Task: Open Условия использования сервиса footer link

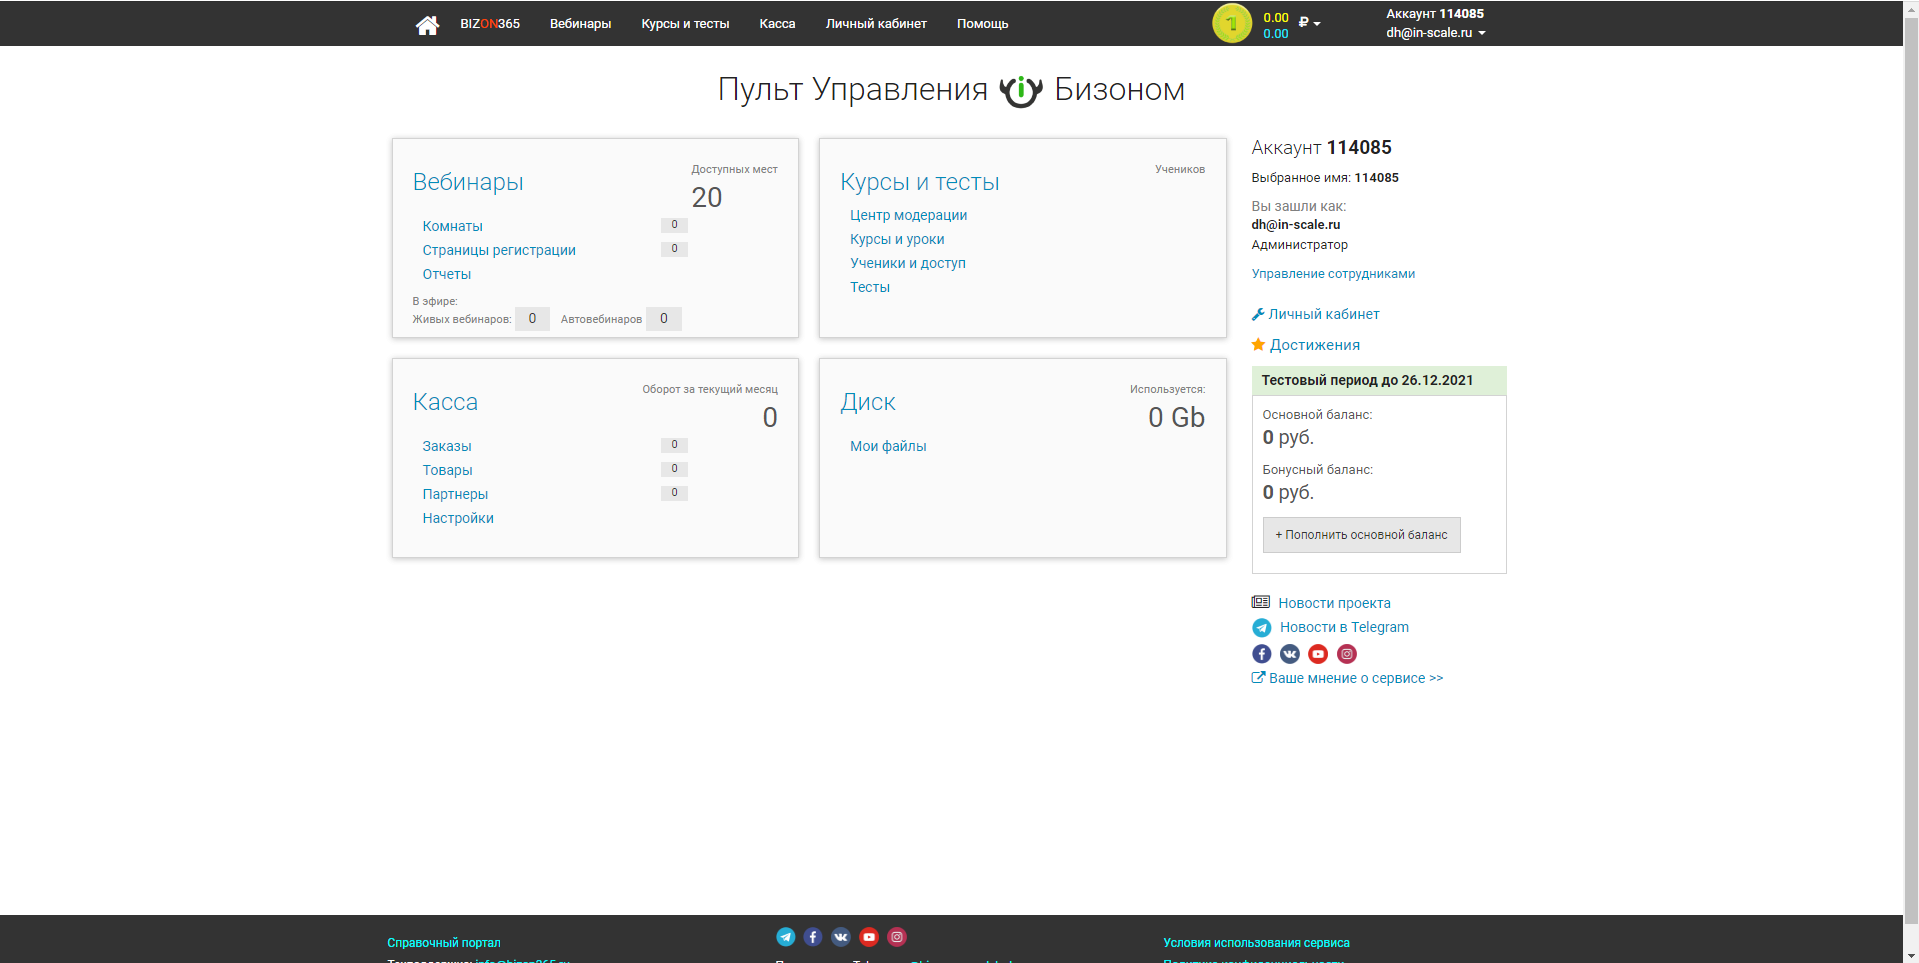Action: (x=1256, y=943)
